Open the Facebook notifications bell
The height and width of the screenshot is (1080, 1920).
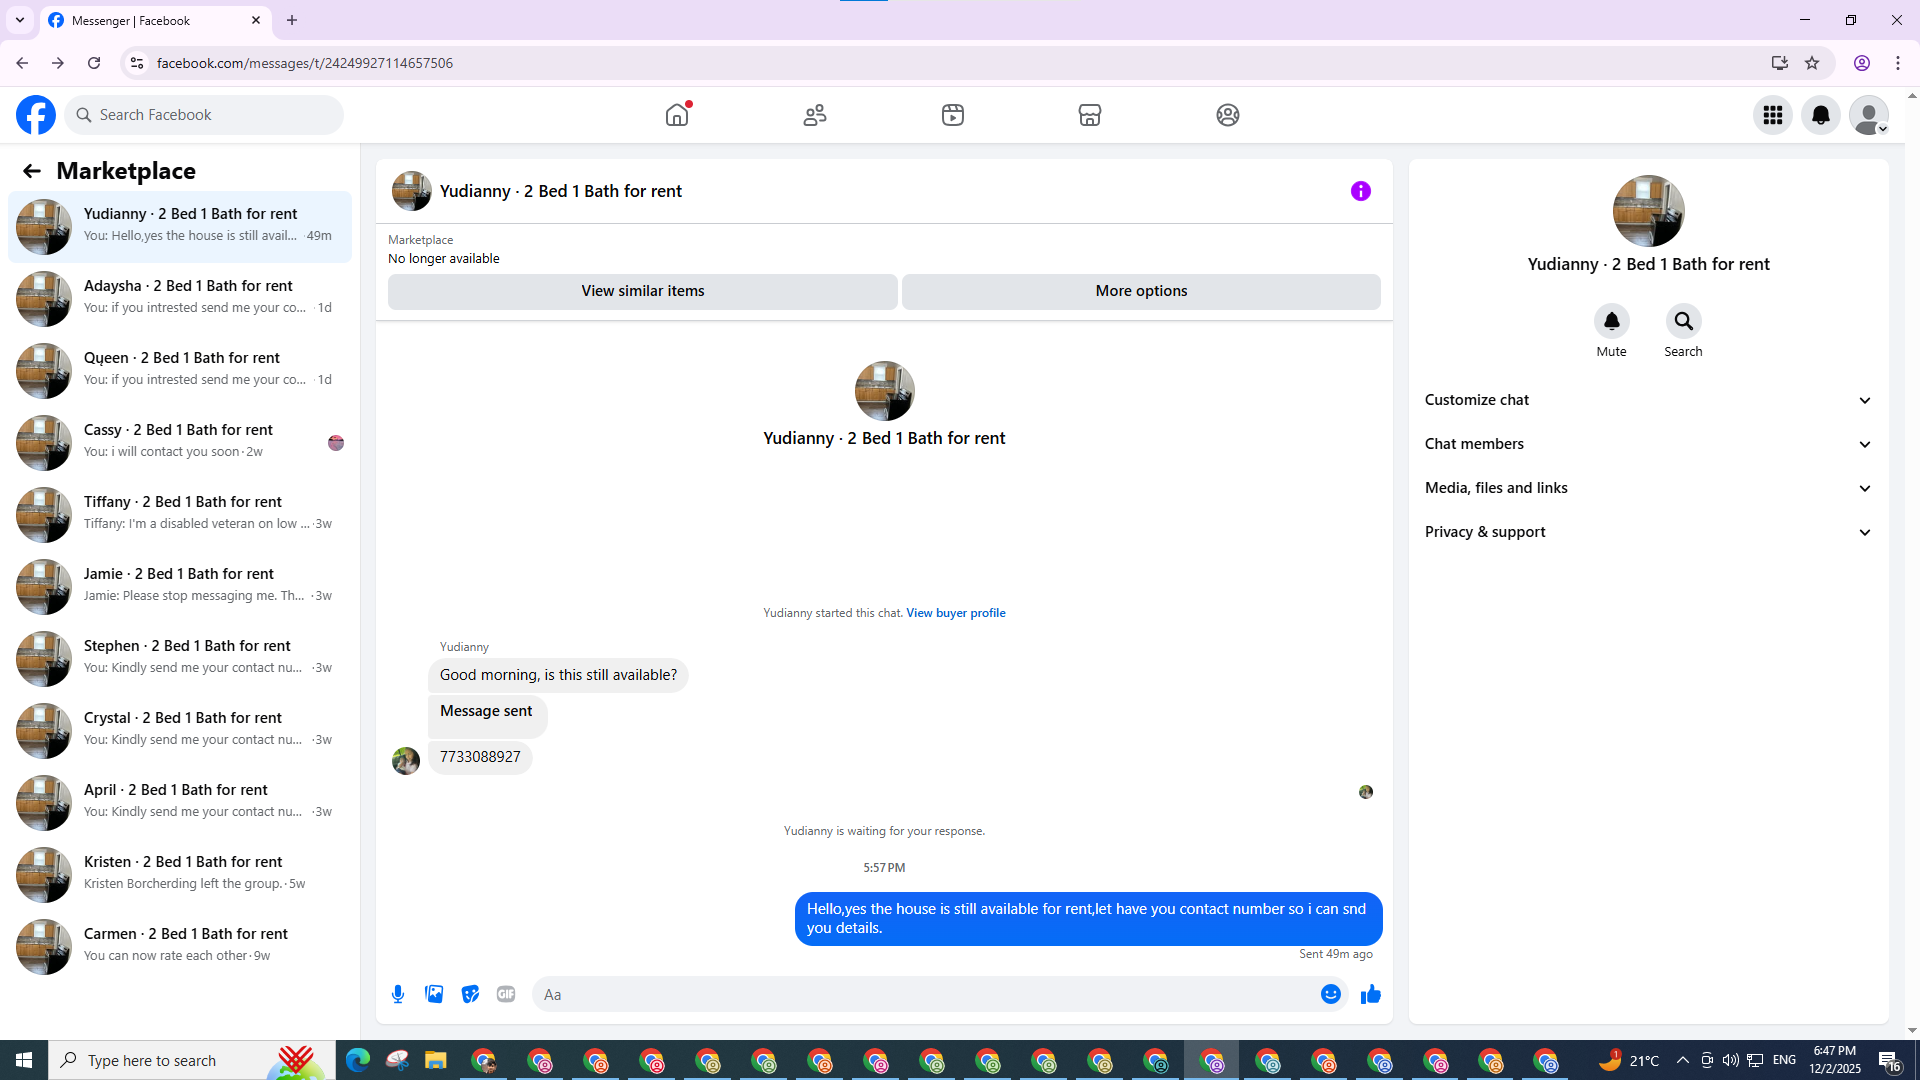[1820, 115]
